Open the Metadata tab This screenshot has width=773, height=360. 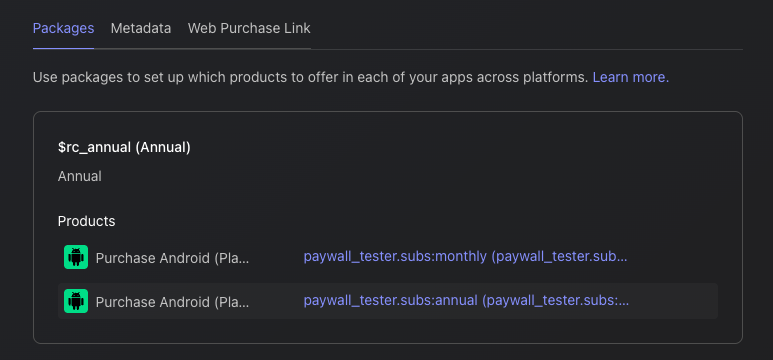click(x=141, y=29)
